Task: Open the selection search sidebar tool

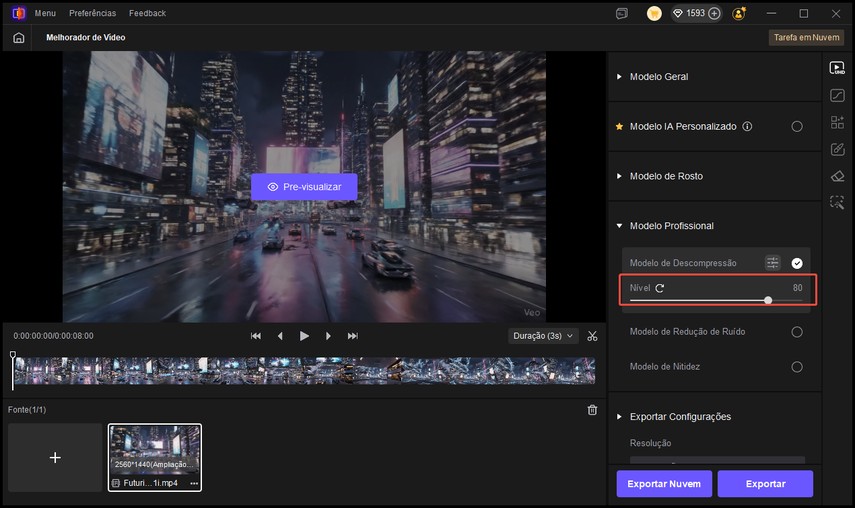Action: (x=837, y=202)
